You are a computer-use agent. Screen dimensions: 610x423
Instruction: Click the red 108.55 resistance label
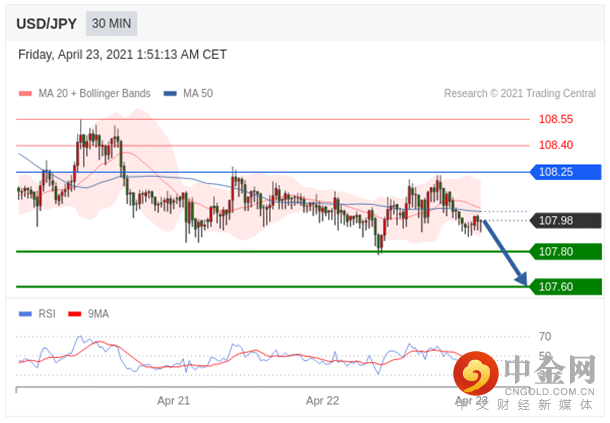coord(556,119)
